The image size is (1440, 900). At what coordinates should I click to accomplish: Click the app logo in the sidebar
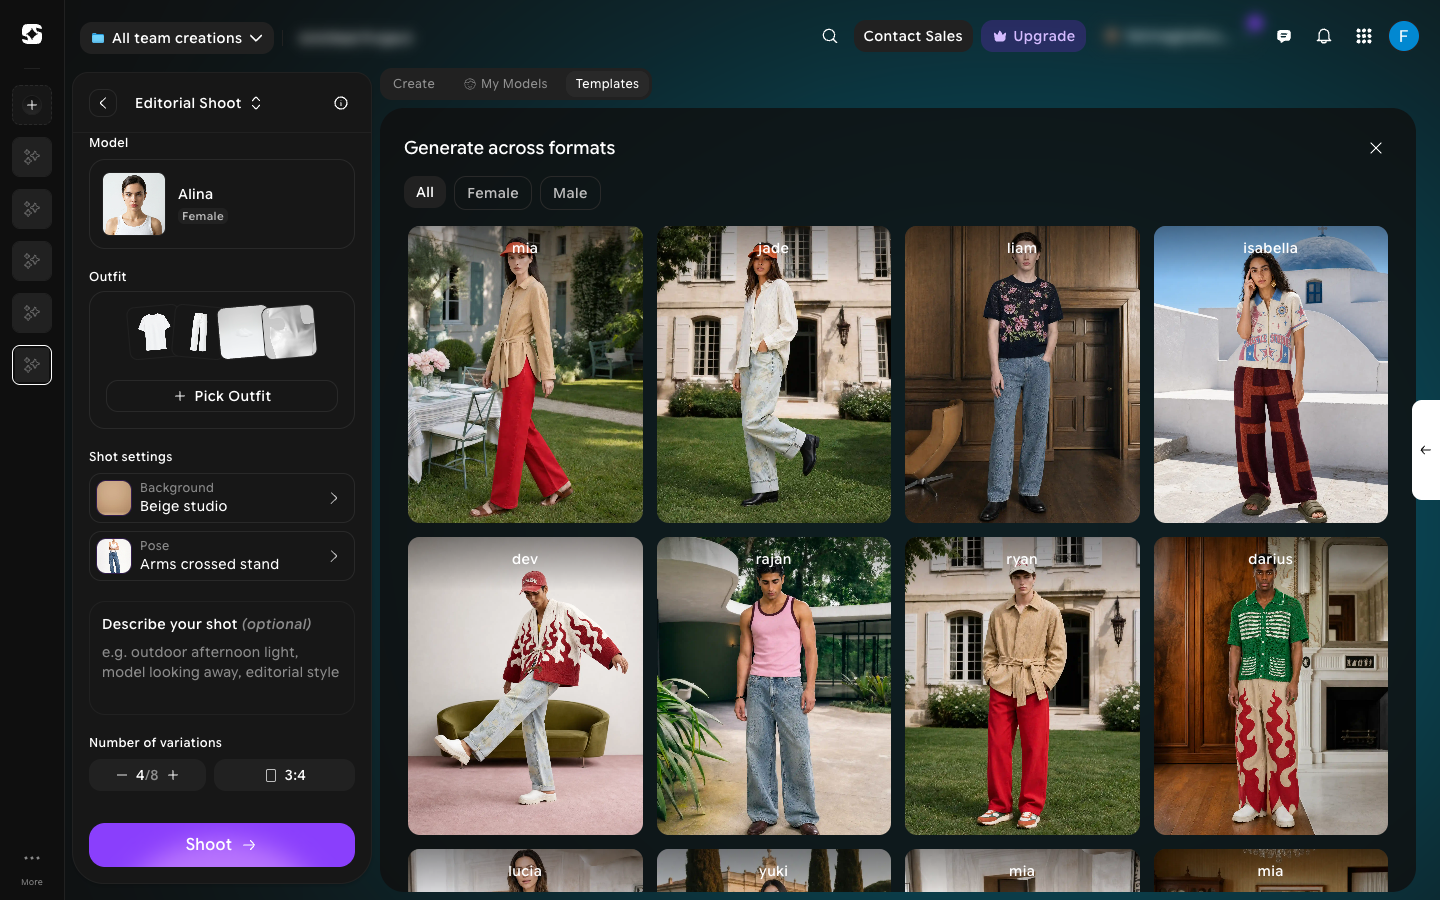coord(32,34)
